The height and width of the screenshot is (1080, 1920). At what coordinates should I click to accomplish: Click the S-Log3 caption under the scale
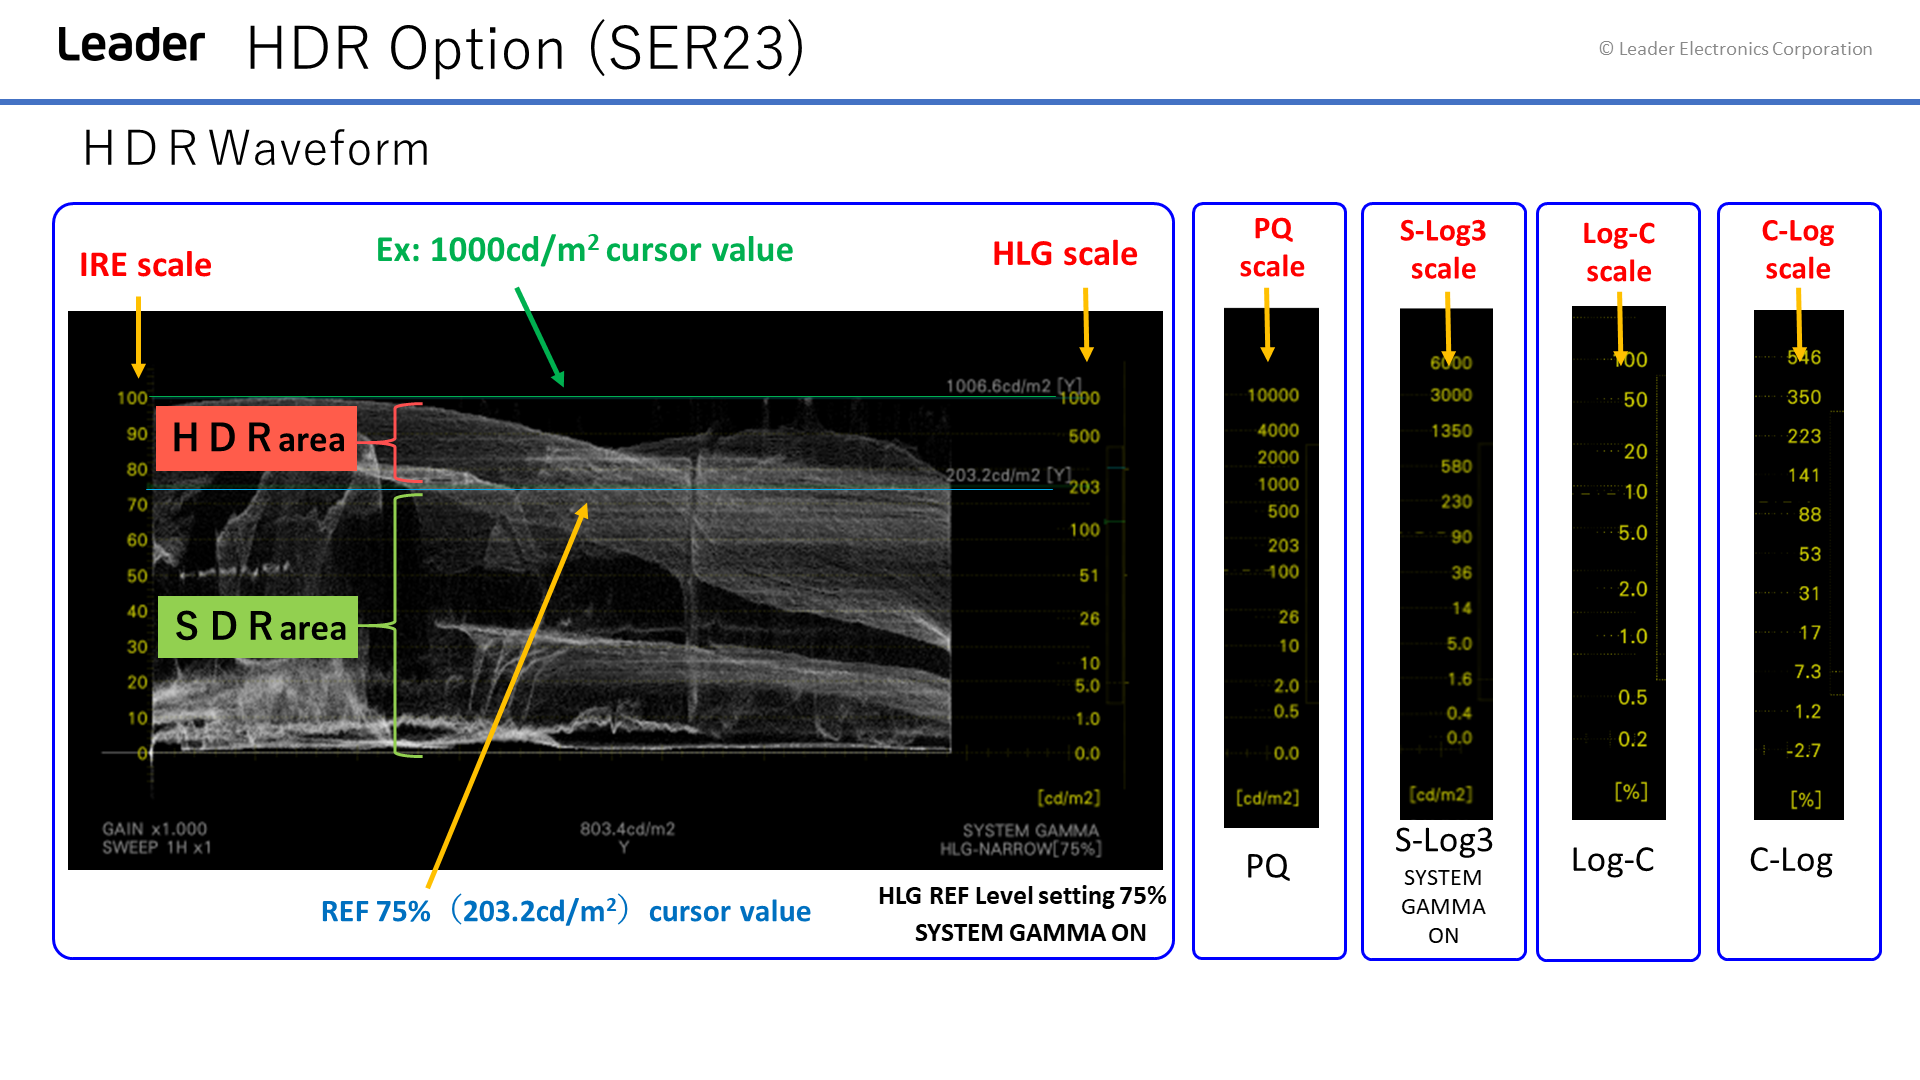pyautogui.click(x=1443, y=840)
